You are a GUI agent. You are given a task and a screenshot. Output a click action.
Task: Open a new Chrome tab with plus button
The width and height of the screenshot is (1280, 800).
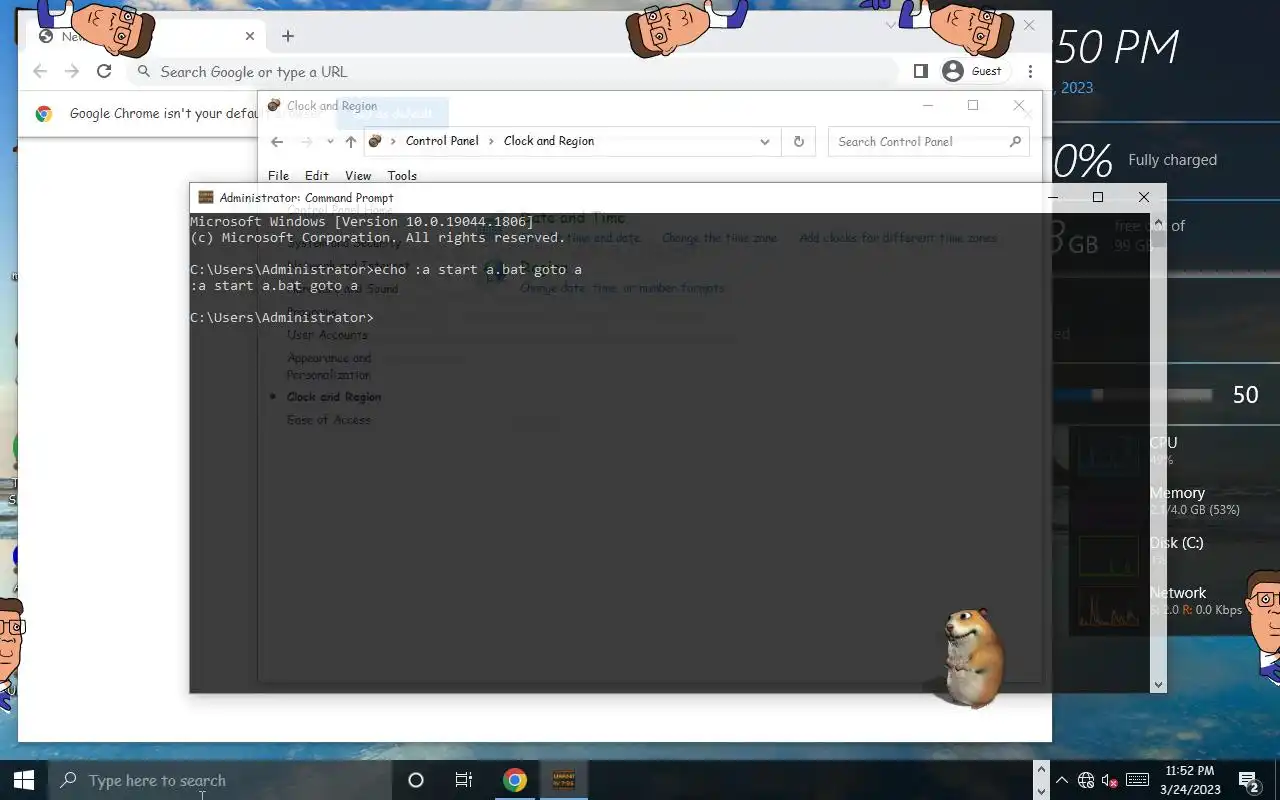288,36
